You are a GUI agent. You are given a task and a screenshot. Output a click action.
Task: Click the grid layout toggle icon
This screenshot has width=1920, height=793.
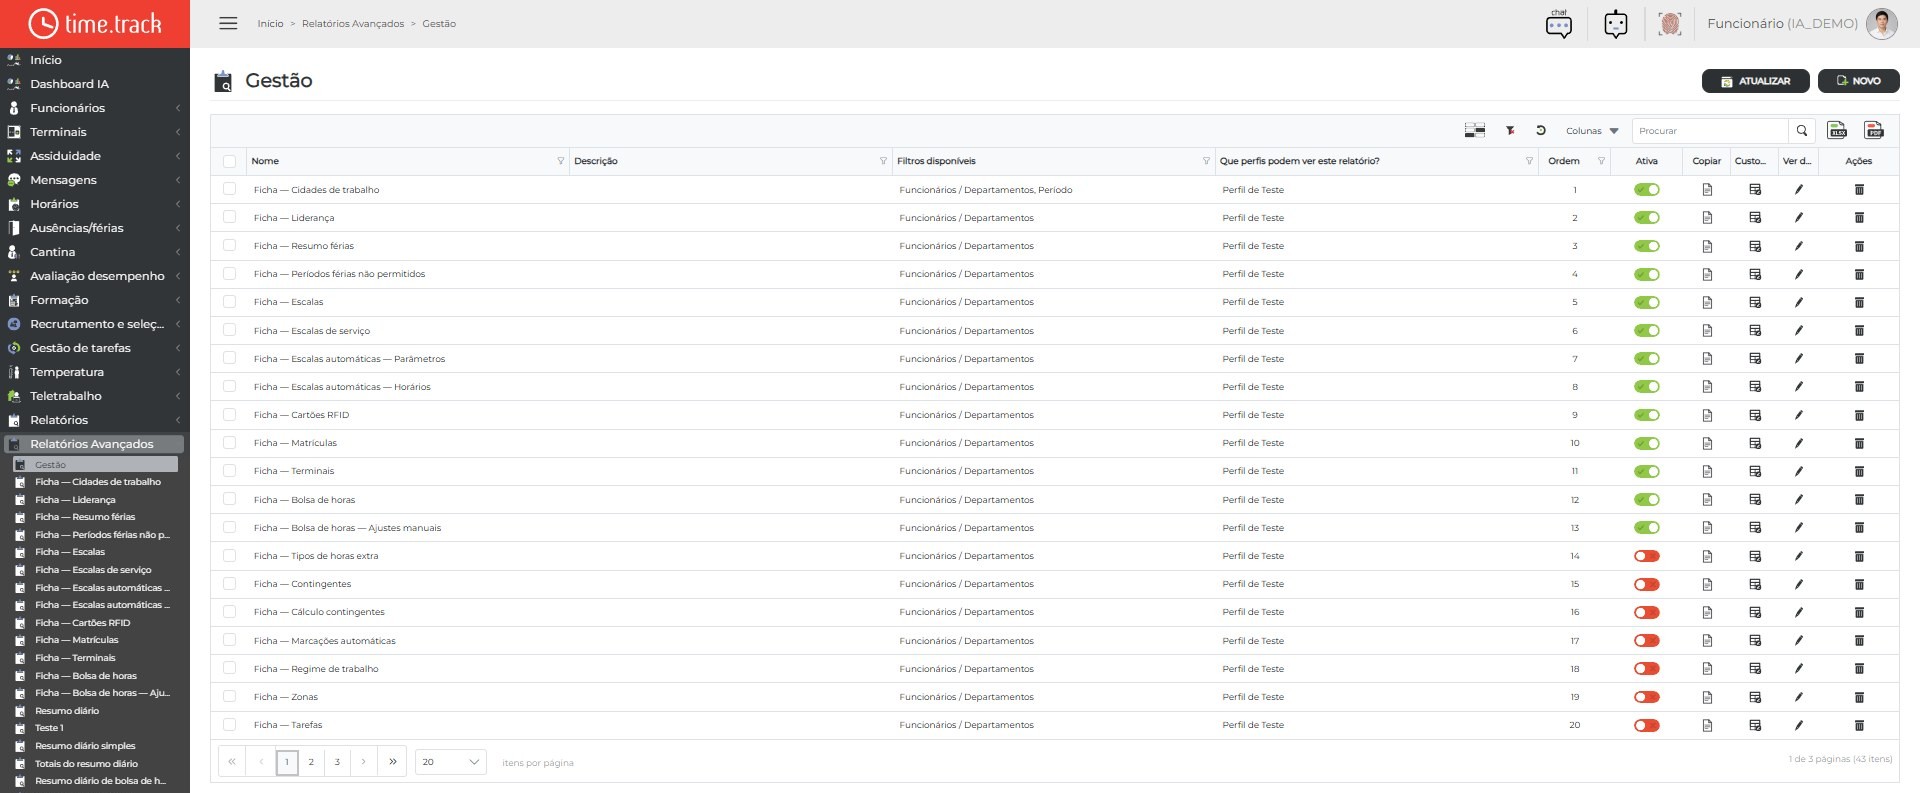1475,130
